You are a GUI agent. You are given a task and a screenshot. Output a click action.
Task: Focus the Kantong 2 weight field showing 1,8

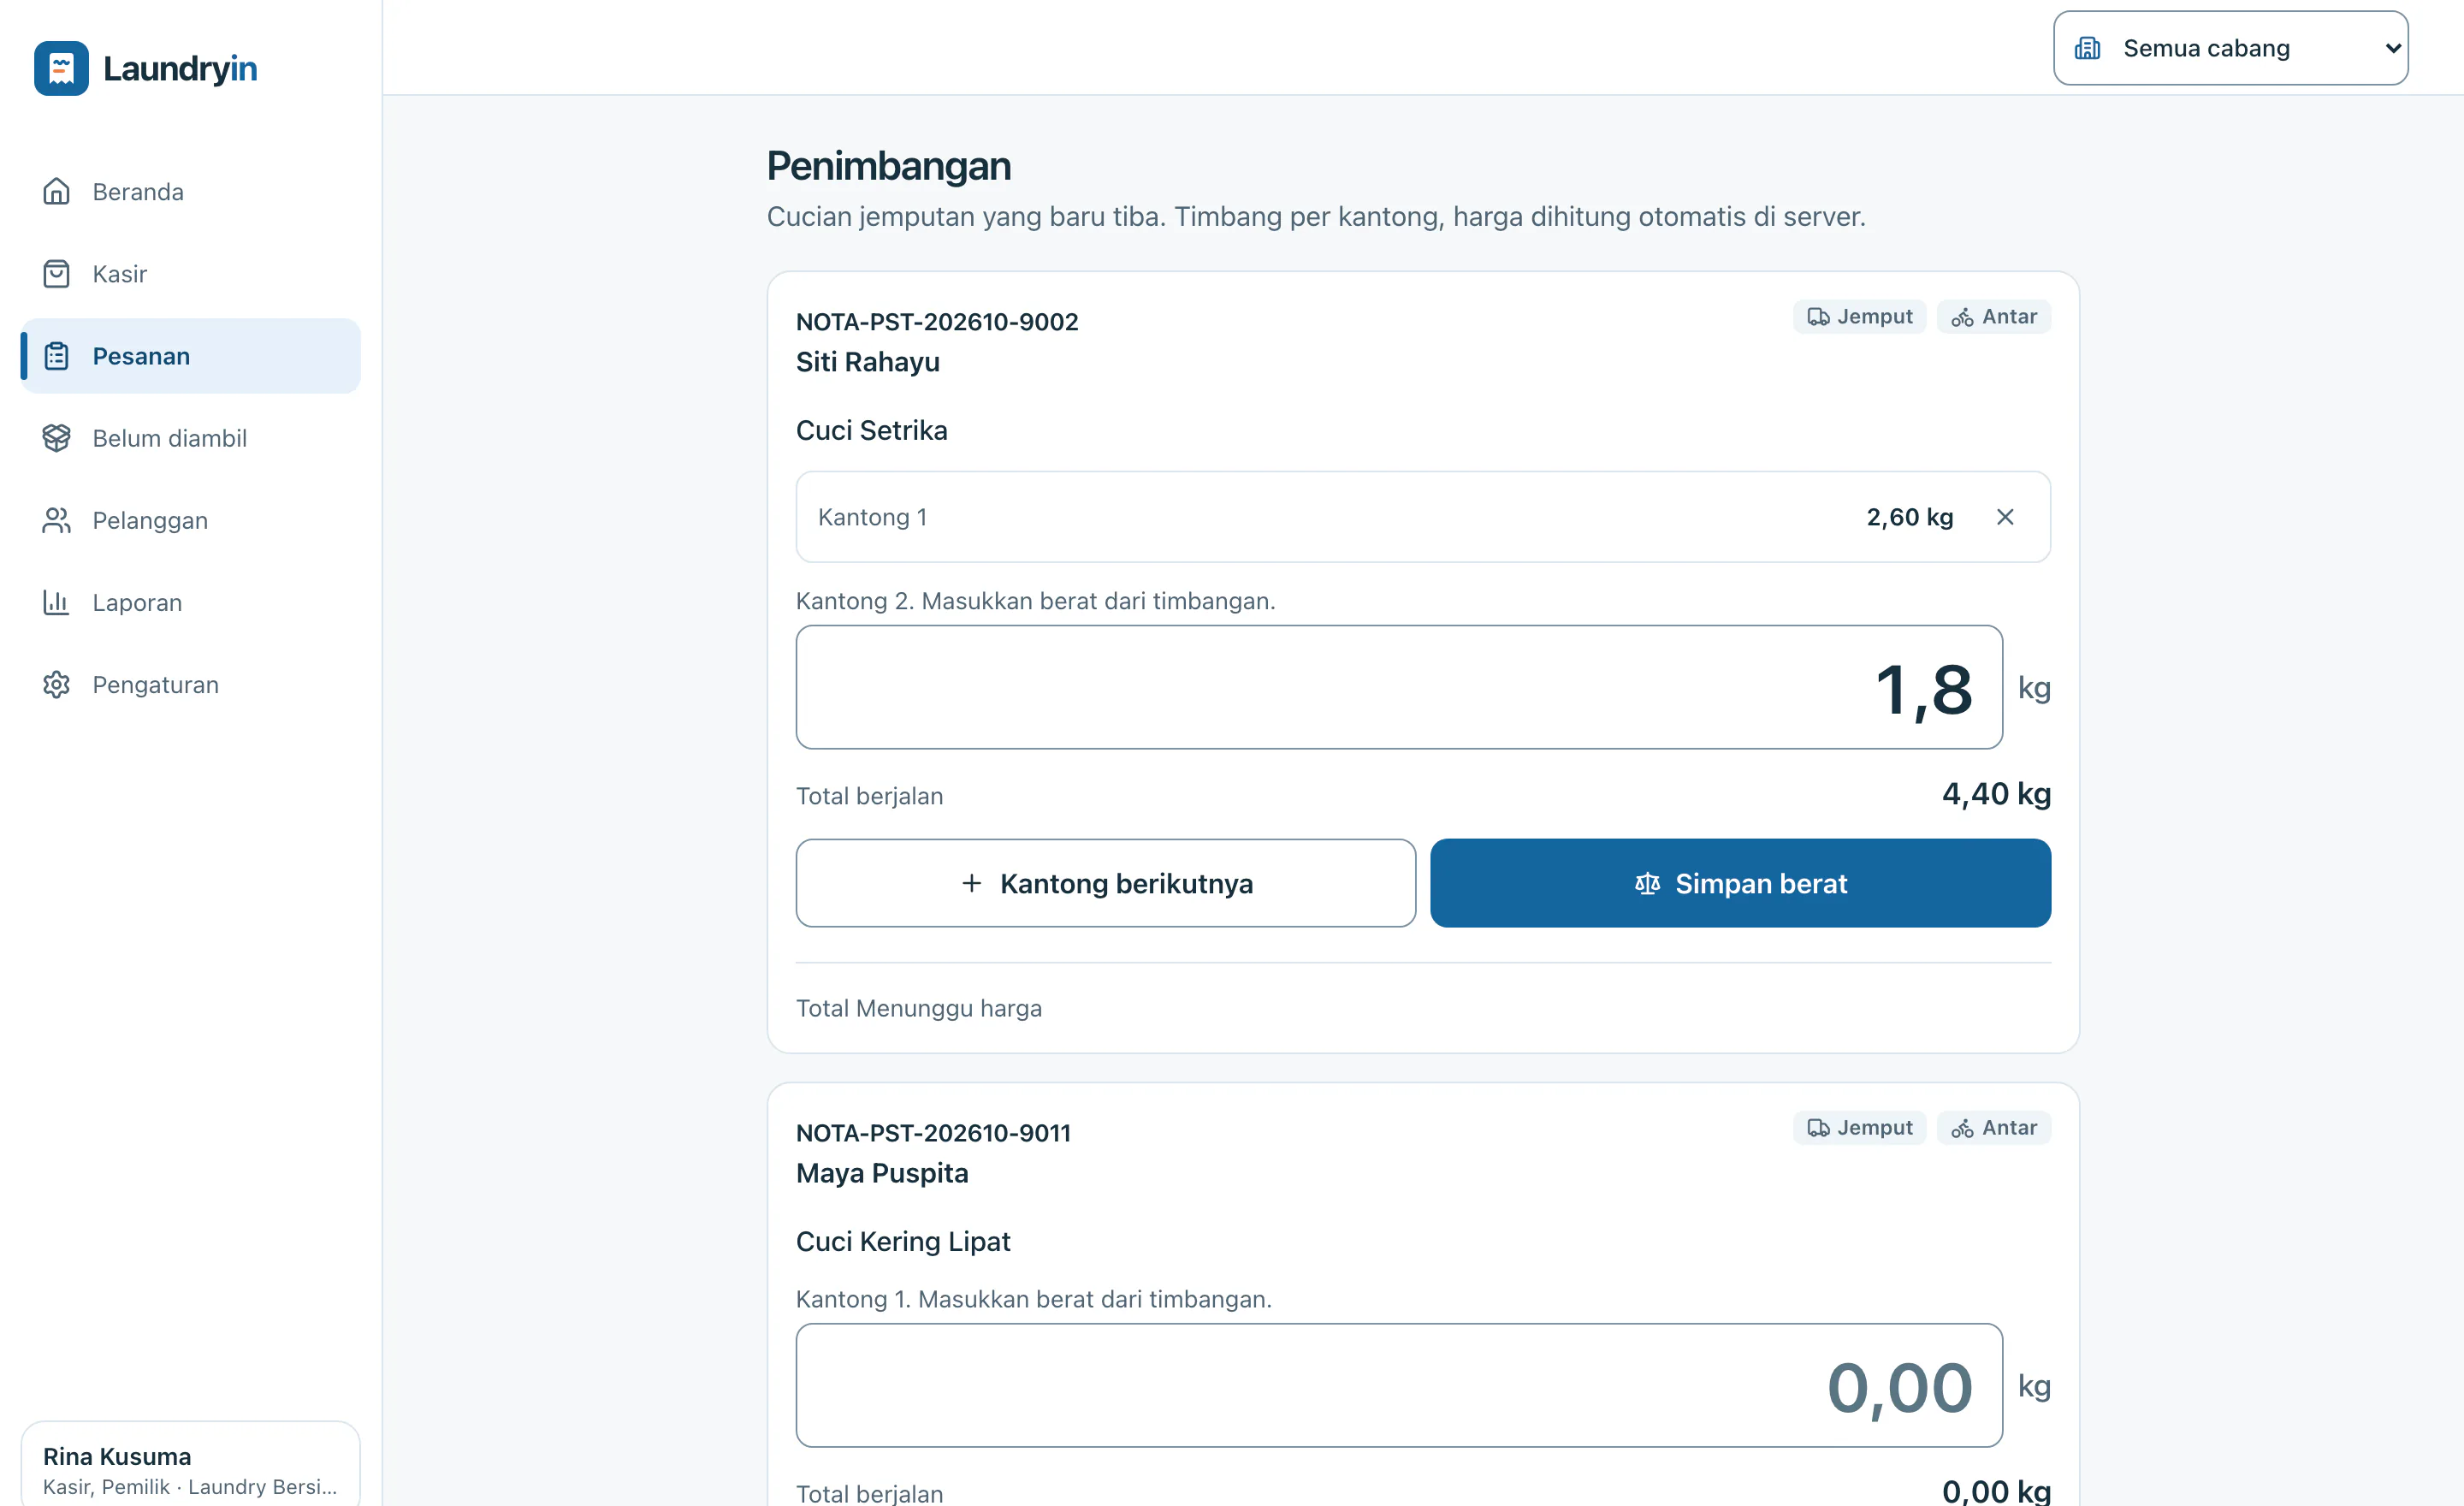tap(1399, 687)
